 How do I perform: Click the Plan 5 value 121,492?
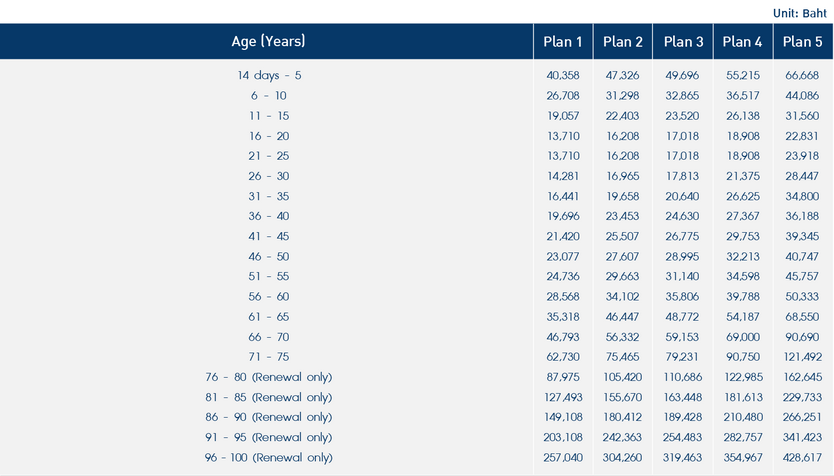pos(800,357)
